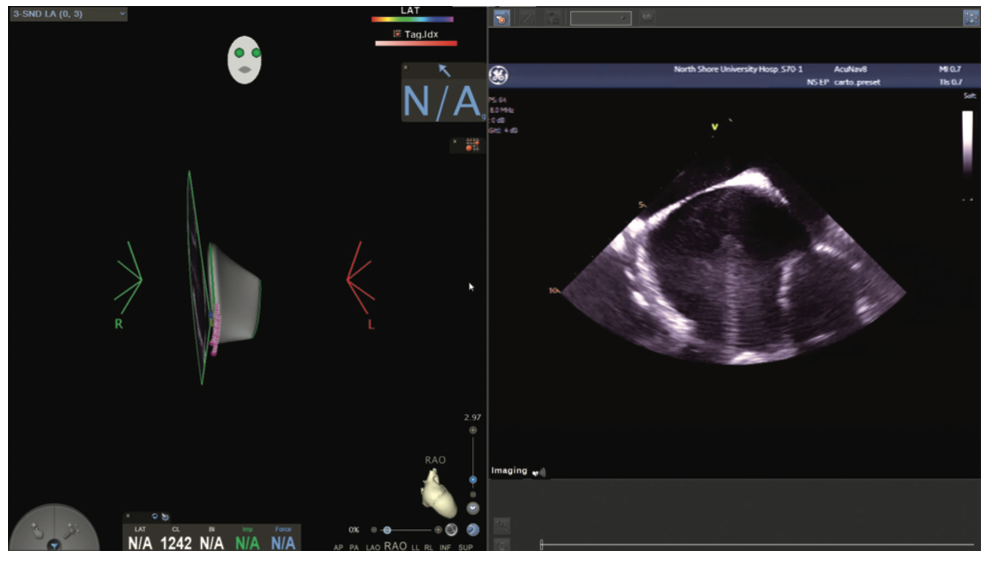This screenshot has width=992, height=562.
Task: Click the ultrasound fan image
Action: point(734,266)
